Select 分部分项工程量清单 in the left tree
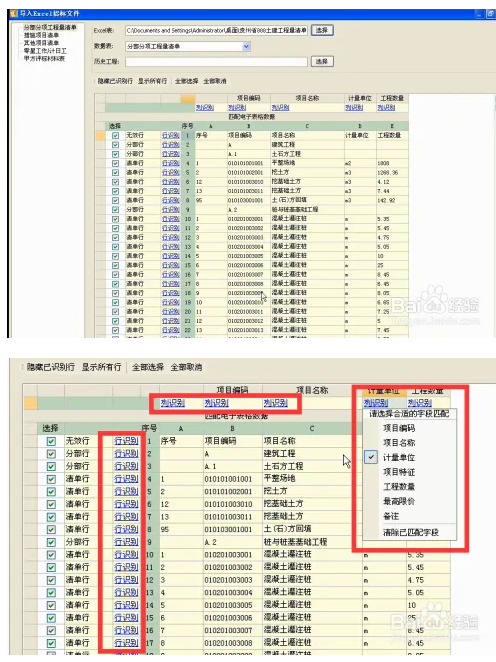 click(x=50, y=27)
